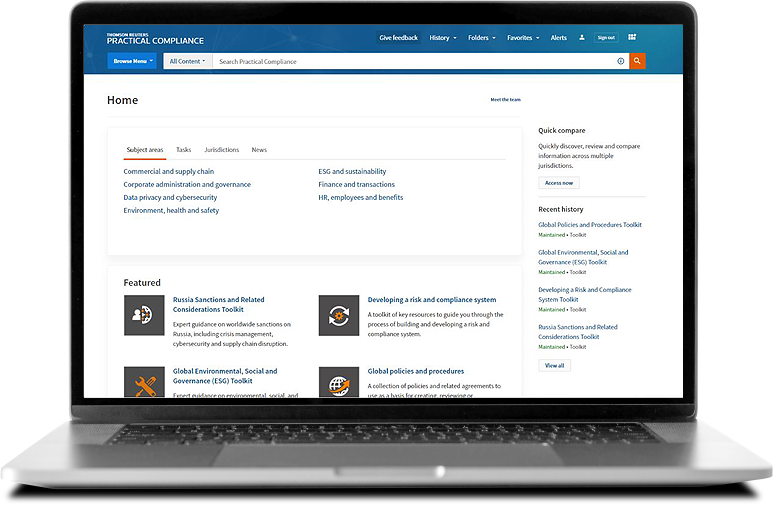Expand the Browse Menu dropdown
The image size is (773, 505).
133,61
